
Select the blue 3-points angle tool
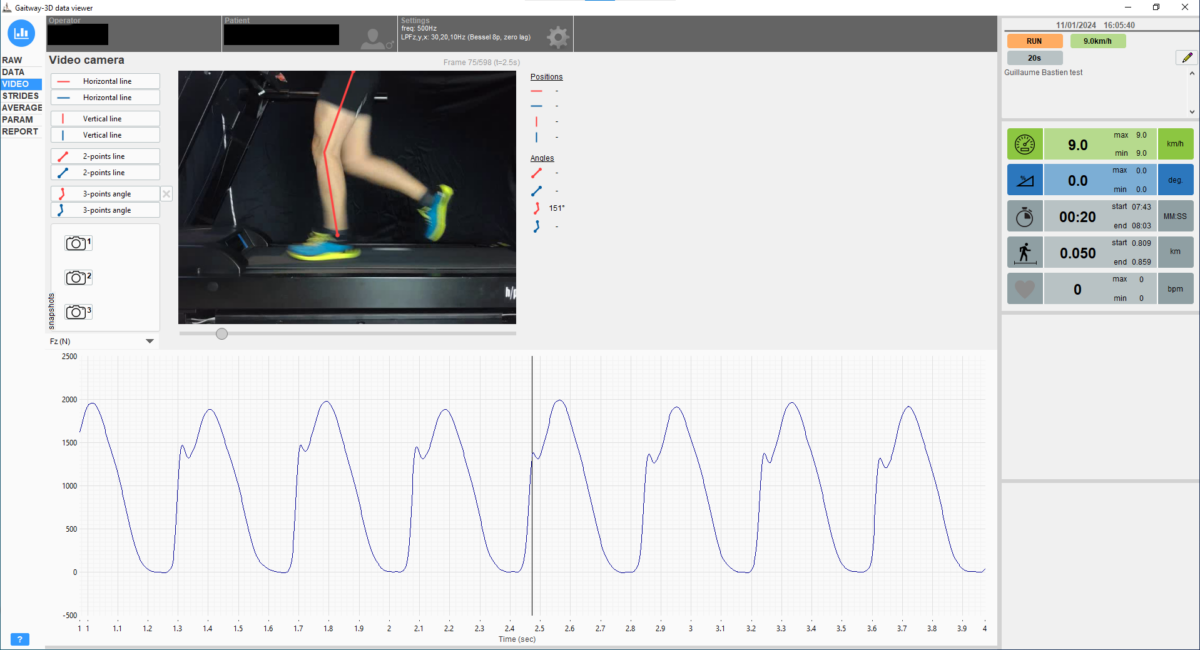105,210
